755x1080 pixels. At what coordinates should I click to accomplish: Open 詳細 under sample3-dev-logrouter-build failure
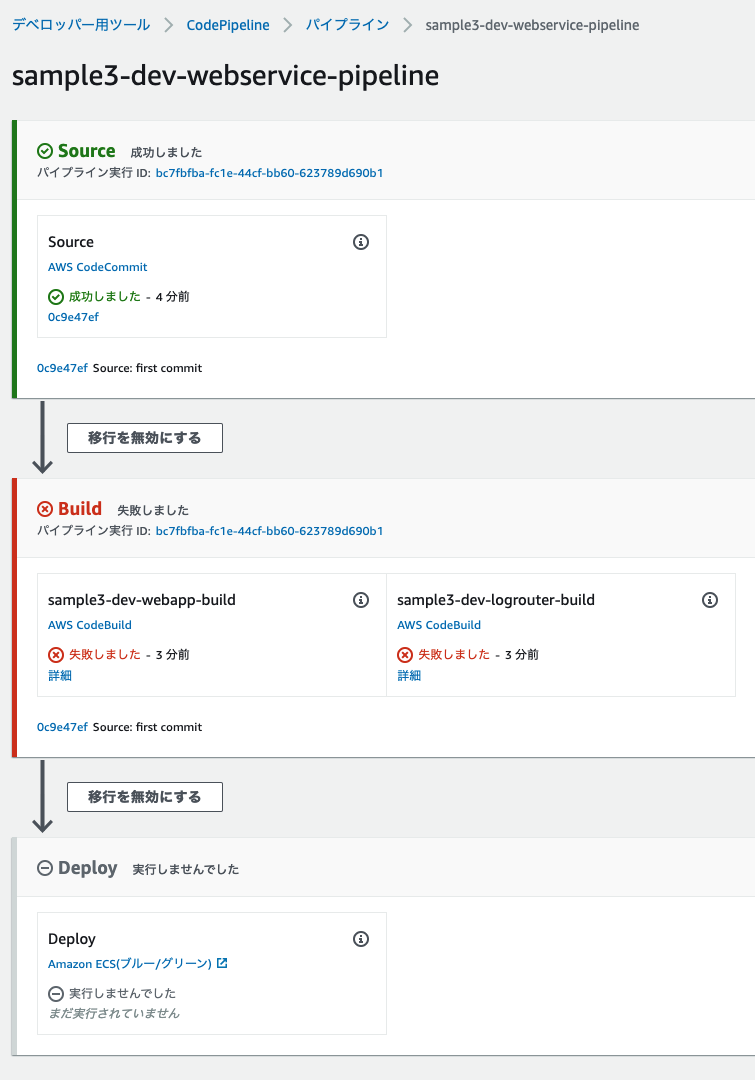(407, 675)
